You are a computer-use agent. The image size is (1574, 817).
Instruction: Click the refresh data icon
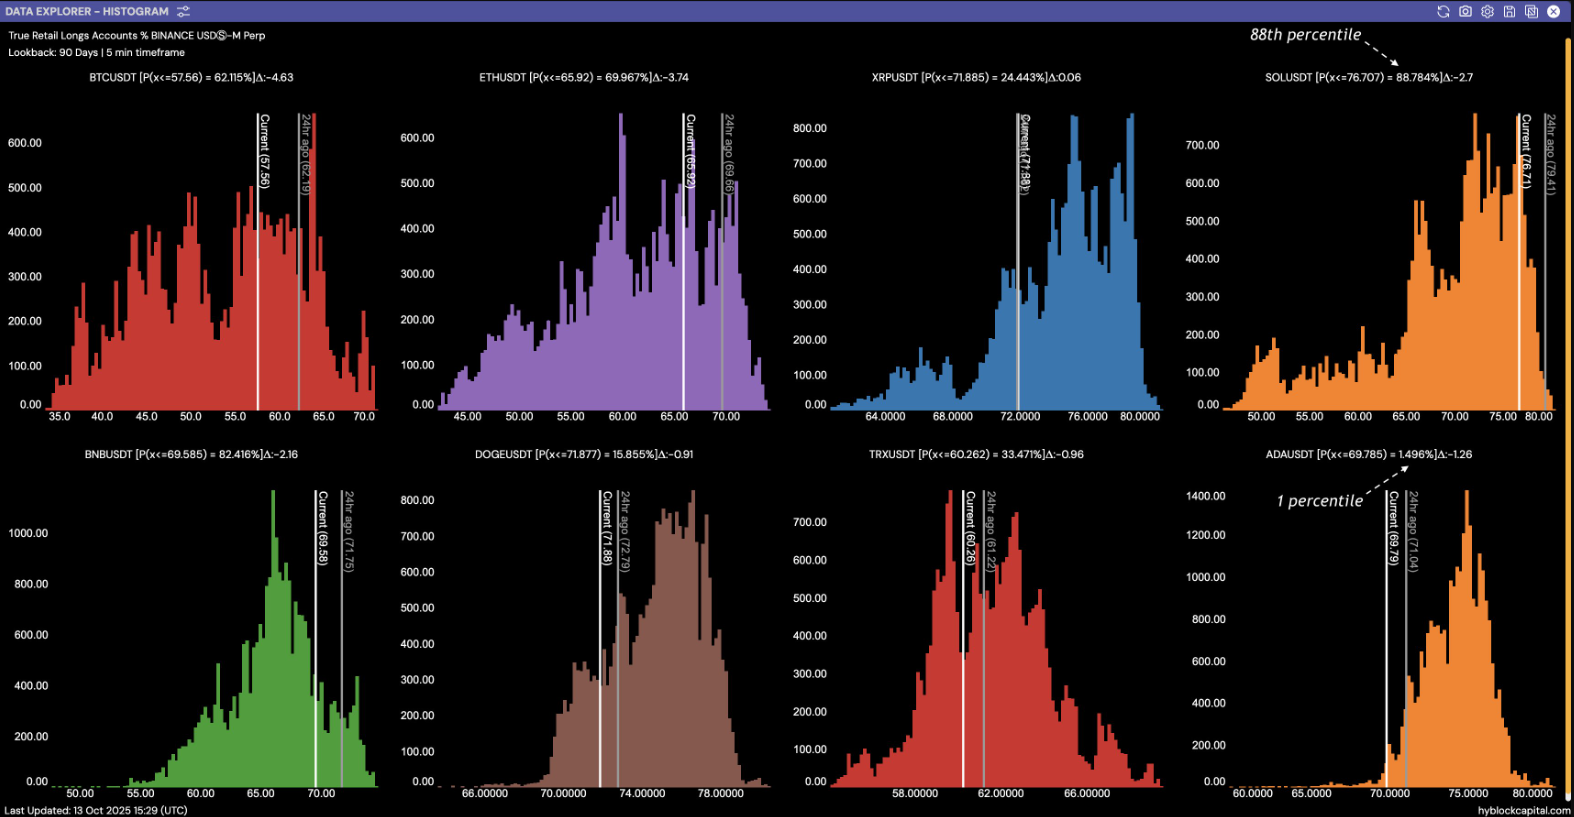point(1443,11)
